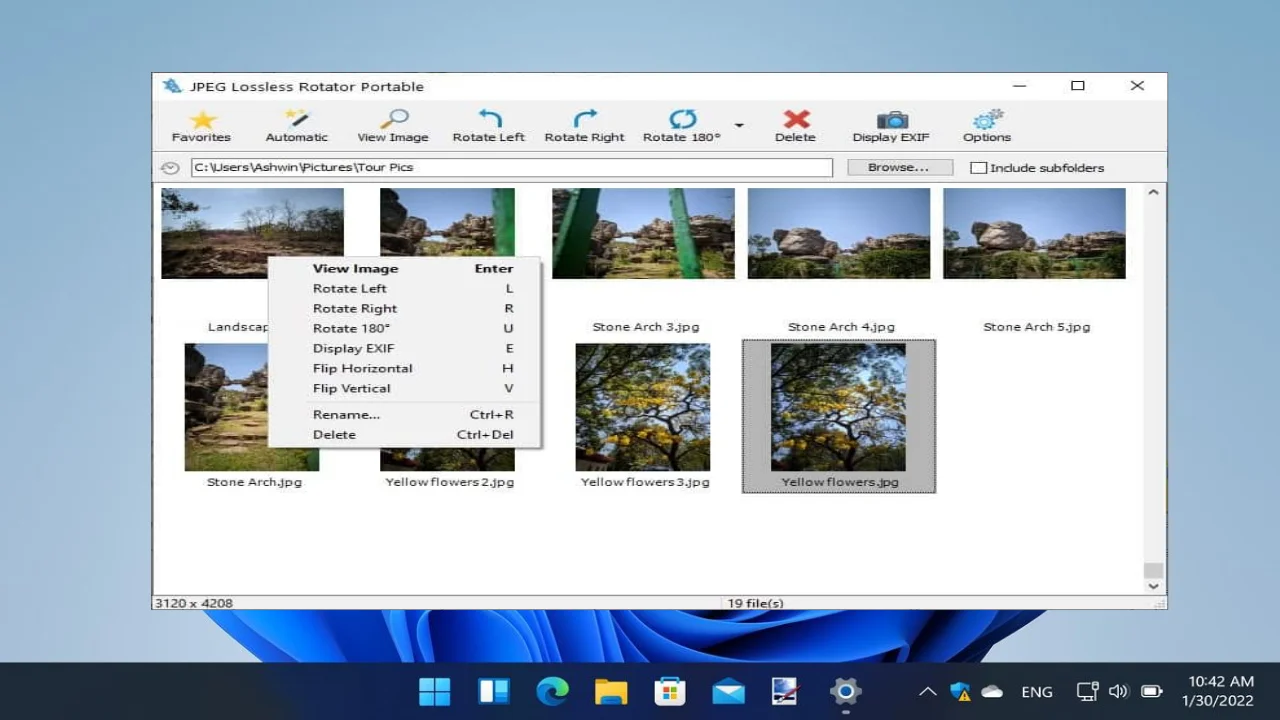The image size is (1280, 720).
Task: Select Stone Arch 5.jpg thumbnail
Action: 1034,233
